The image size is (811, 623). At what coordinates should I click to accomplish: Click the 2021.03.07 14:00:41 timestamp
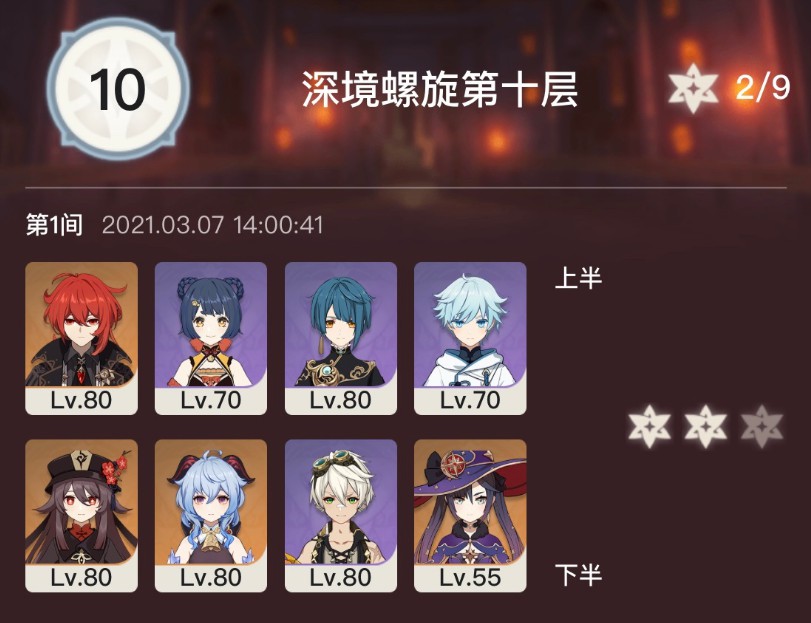pos(213,225)
